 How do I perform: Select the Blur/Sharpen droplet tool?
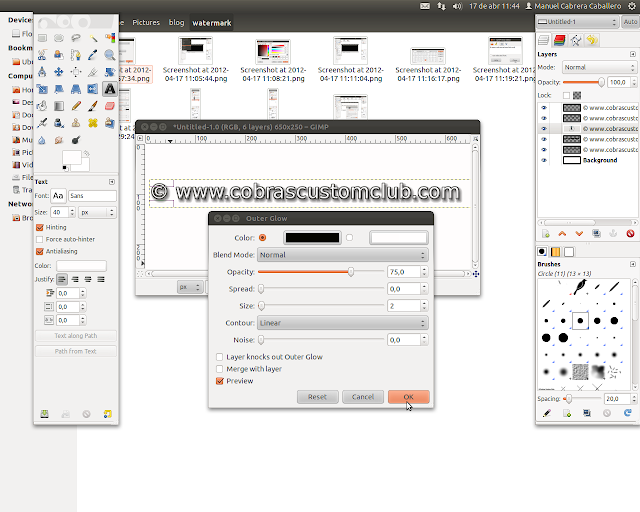point(42,140)
